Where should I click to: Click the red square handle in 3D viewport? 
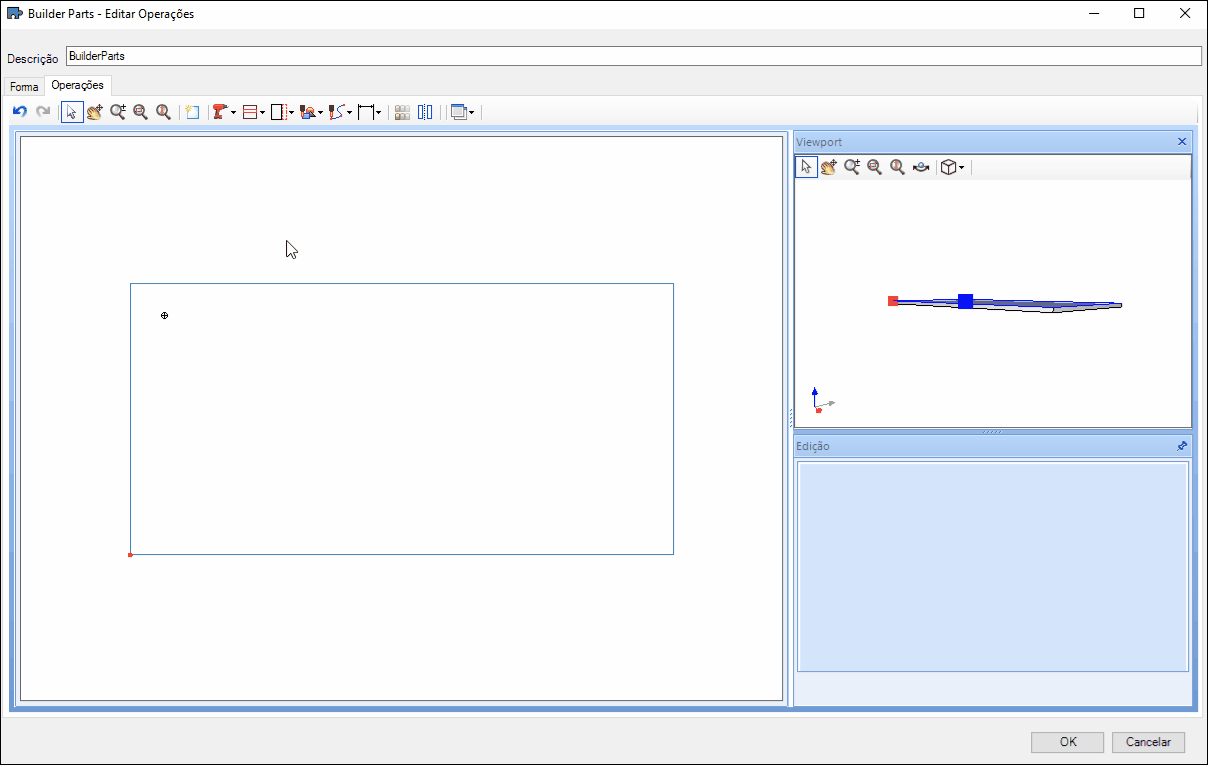[x=893, y=300]
